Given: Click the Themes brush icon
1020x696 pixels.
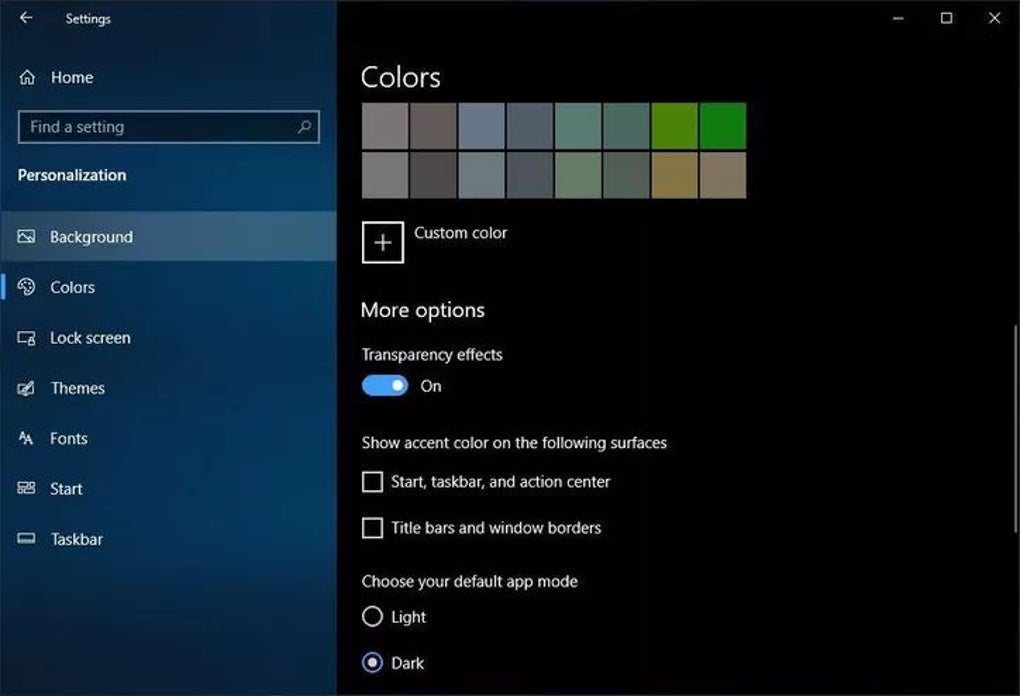Looking at the screenshot, I should [26, 388].
